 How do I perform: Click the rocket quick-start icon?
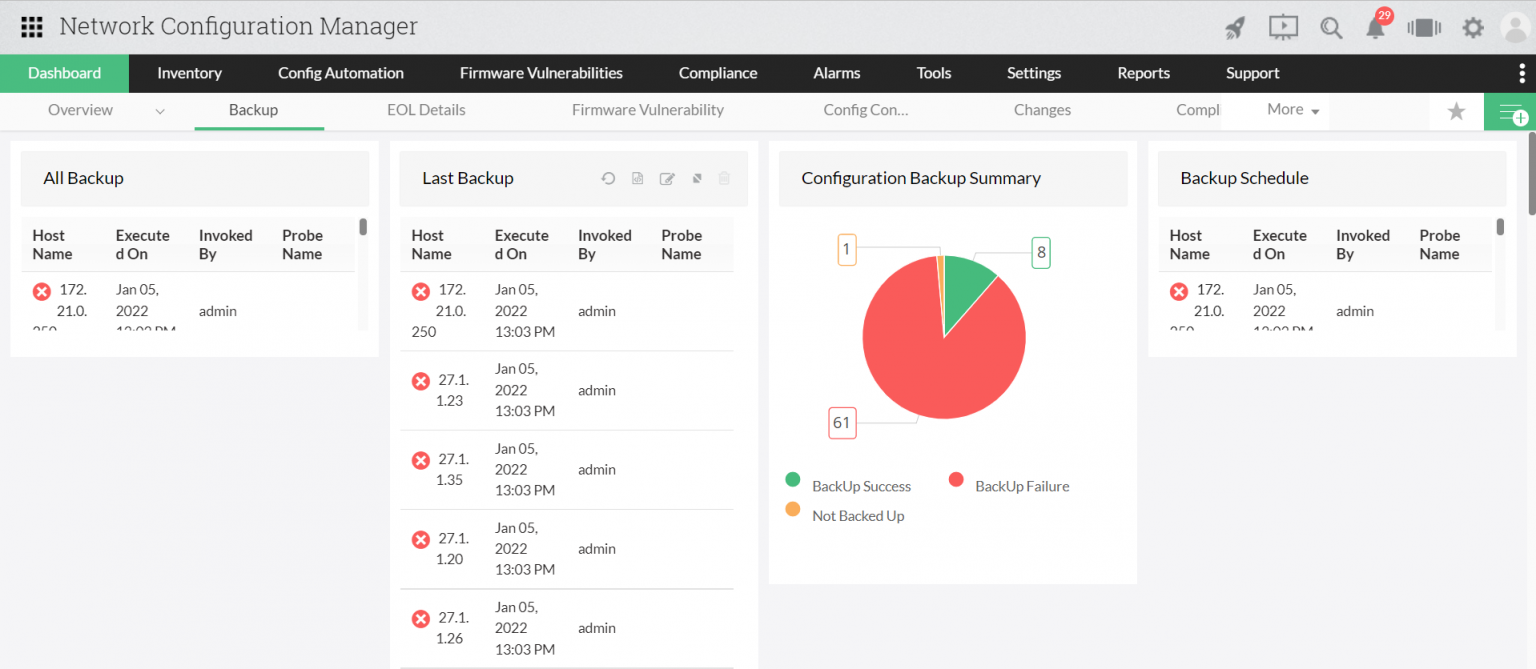1235,28
